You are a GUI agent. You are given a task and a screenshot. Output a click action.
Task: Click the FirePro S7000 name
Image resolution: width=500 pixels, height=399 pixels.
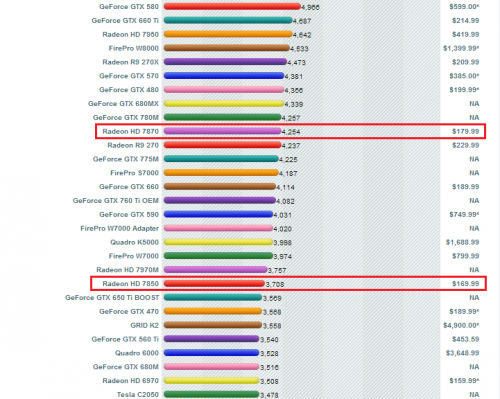coord(134,173)
